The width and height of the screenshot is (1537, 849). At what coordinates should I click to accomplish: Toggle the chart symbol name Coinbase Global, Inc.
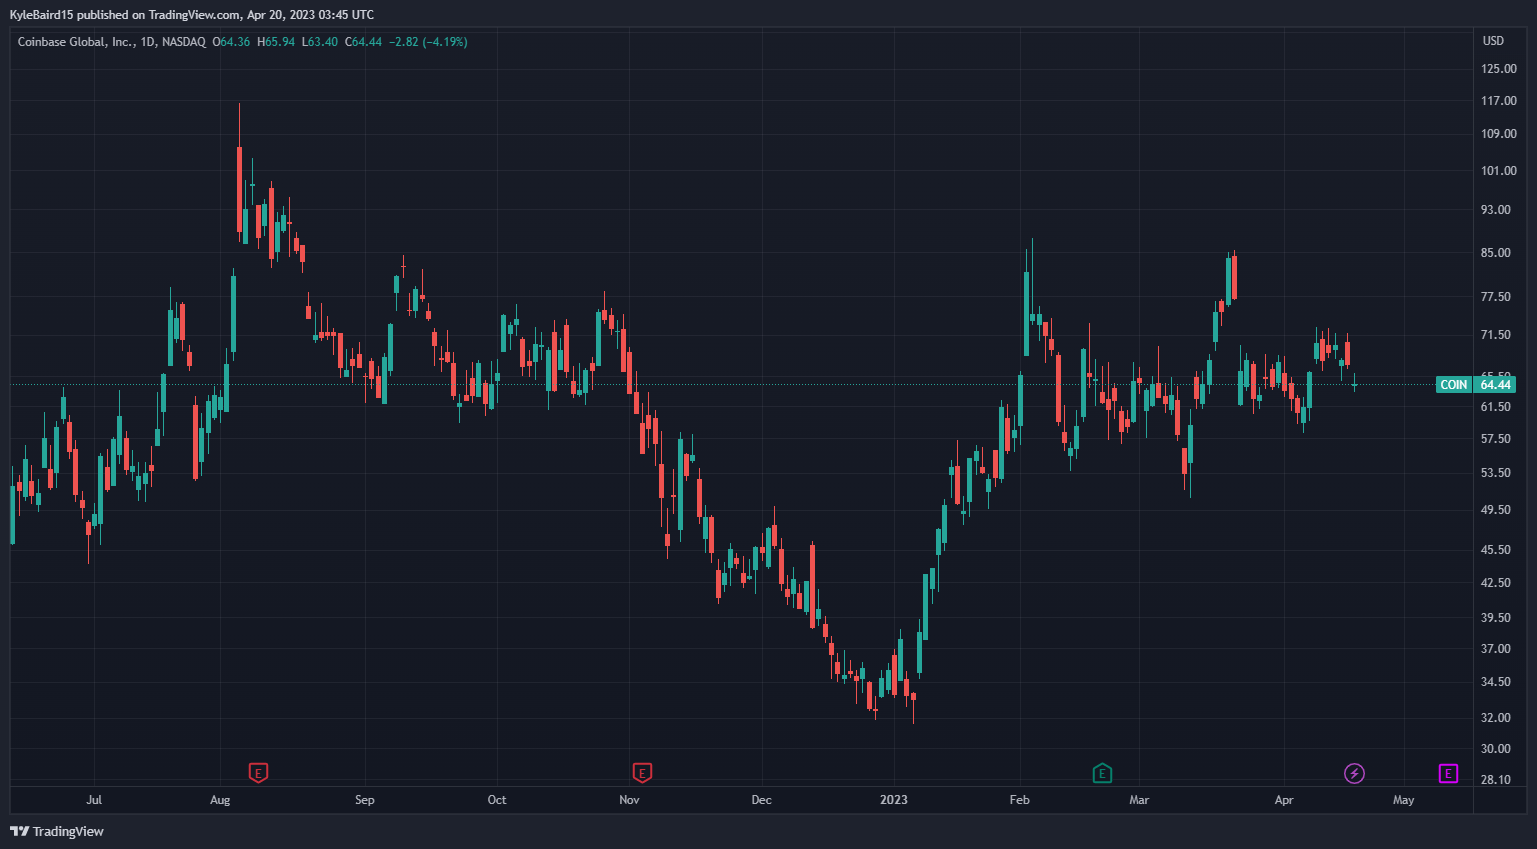click(75, 41)
